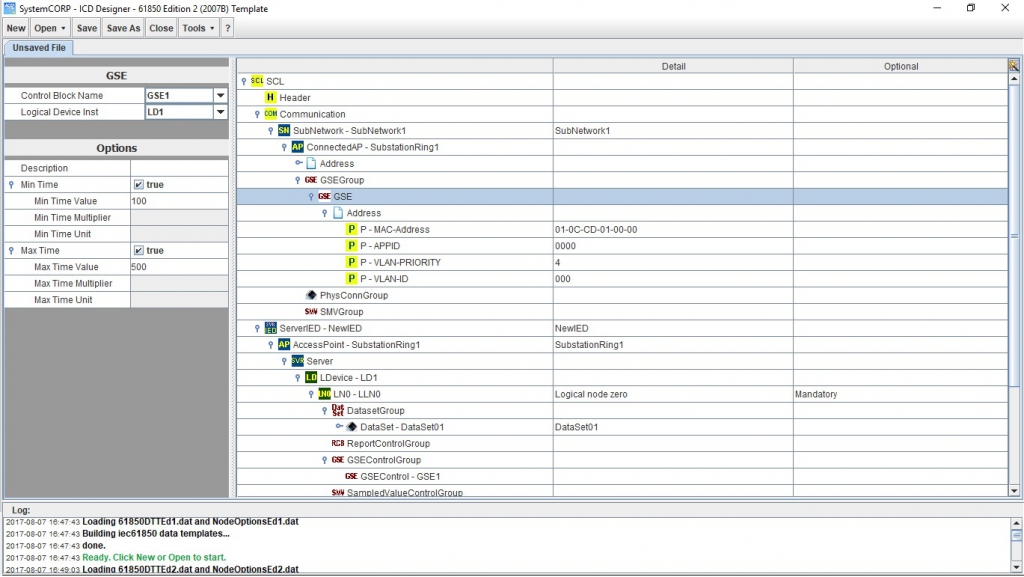Open help with the ? button
Viewport: 1024px width, 577px height.
(227, 28)
